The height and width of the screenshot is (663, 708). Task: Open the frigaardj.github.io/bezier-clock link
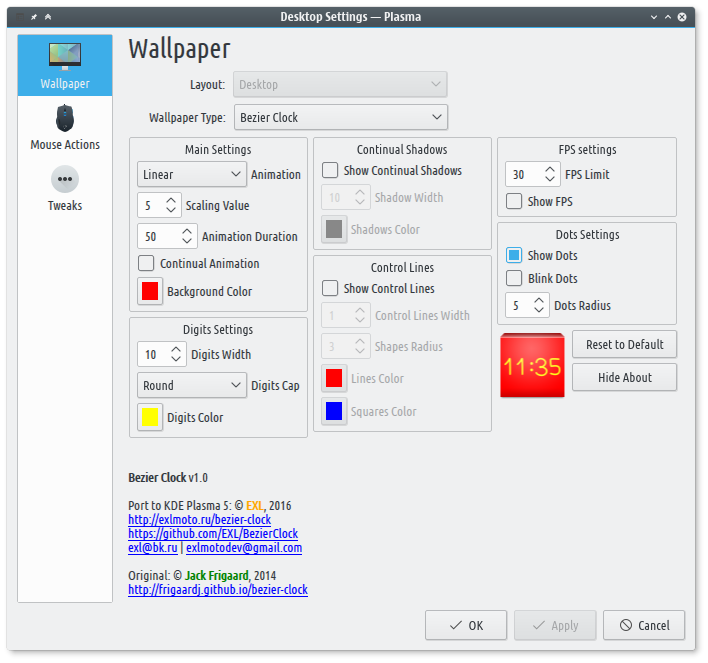coord(218,589)
